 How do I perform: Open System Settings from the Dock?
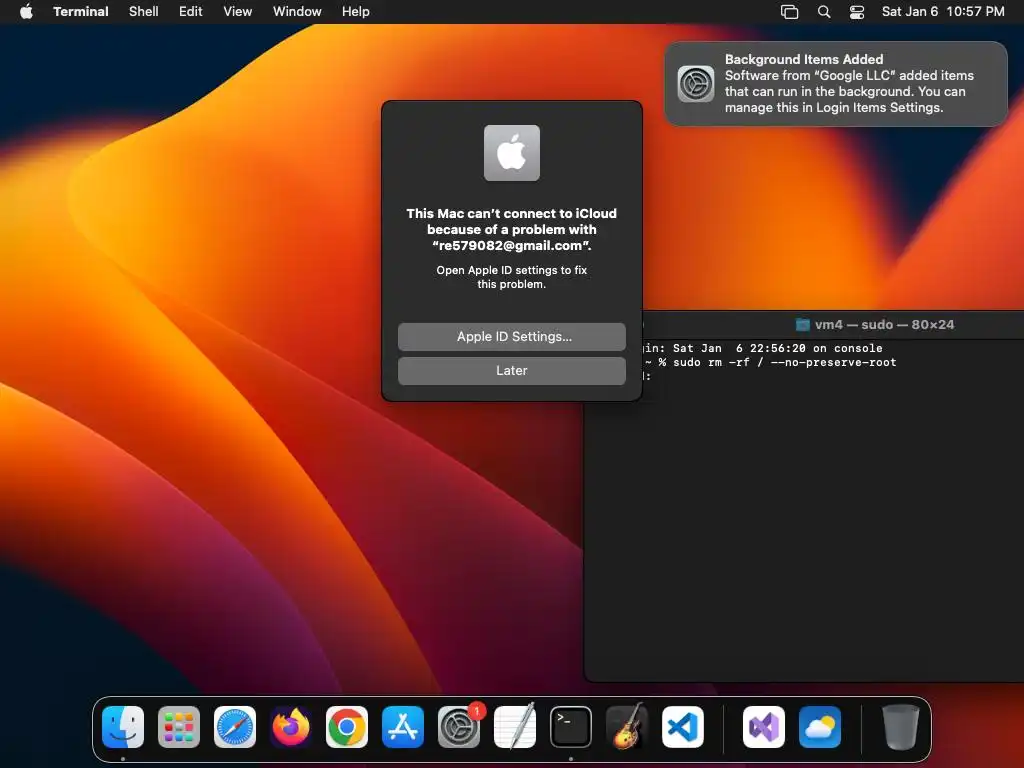click(x=459, y=727)
